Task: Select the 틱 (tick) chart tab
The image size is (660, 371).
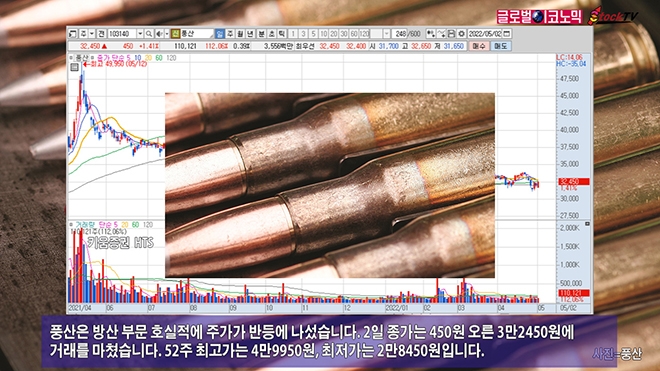Action: point(281,34)
